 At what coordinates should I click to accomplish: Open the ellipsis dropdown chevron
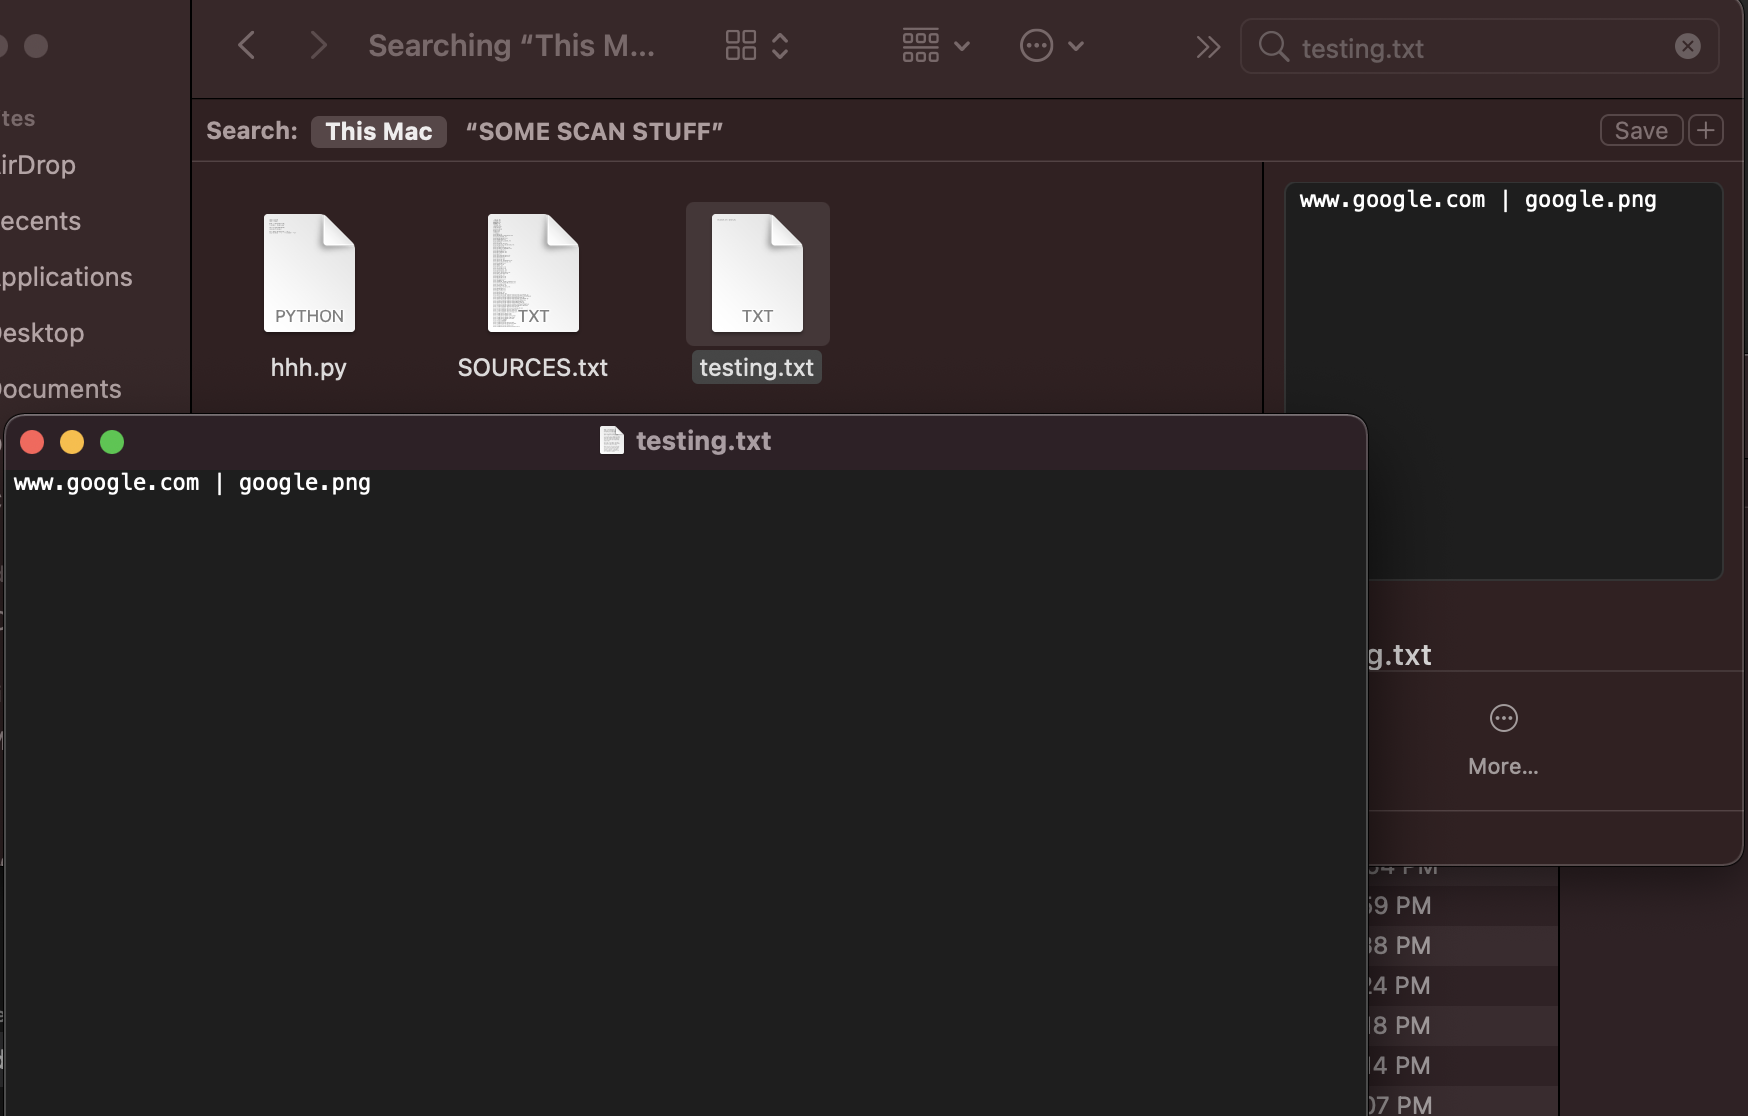click(1075, 45)
